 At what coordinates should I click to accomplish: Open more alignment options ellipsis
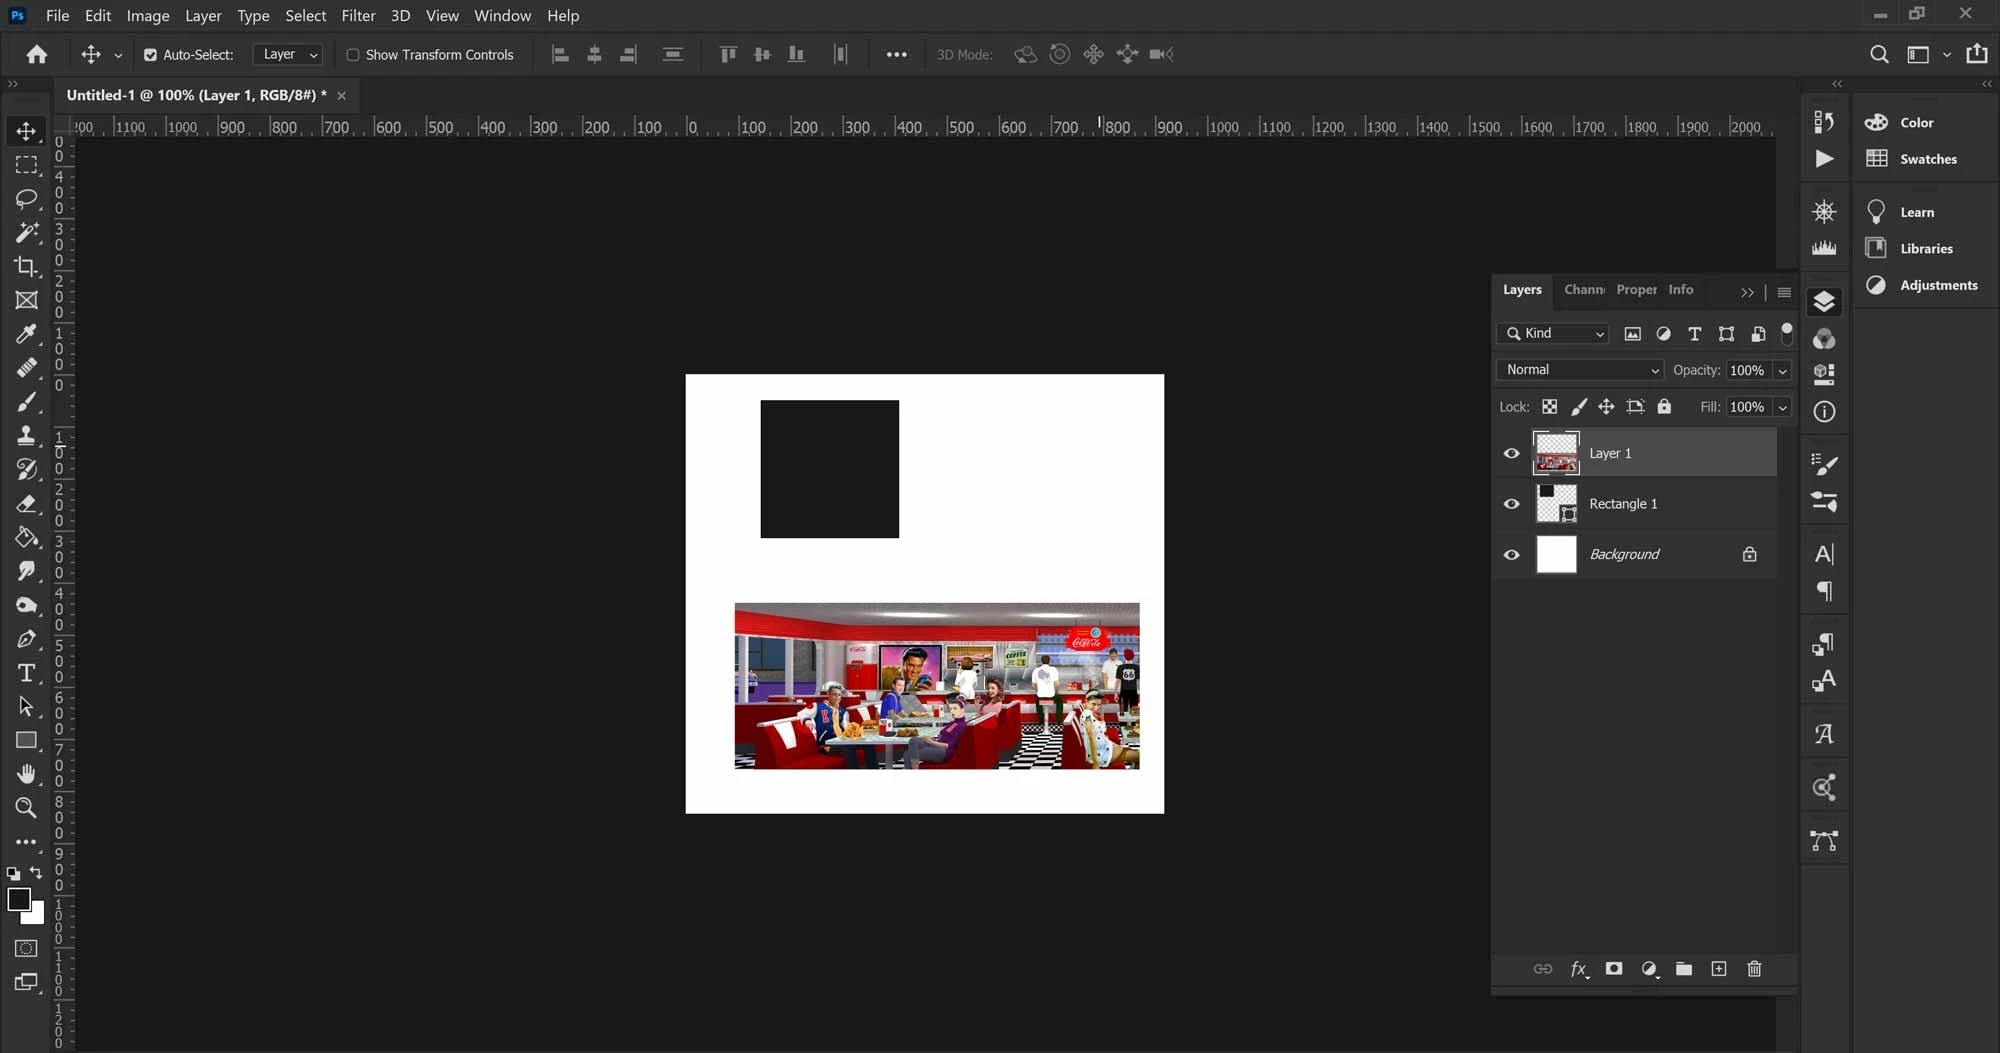tap(897, 55)
